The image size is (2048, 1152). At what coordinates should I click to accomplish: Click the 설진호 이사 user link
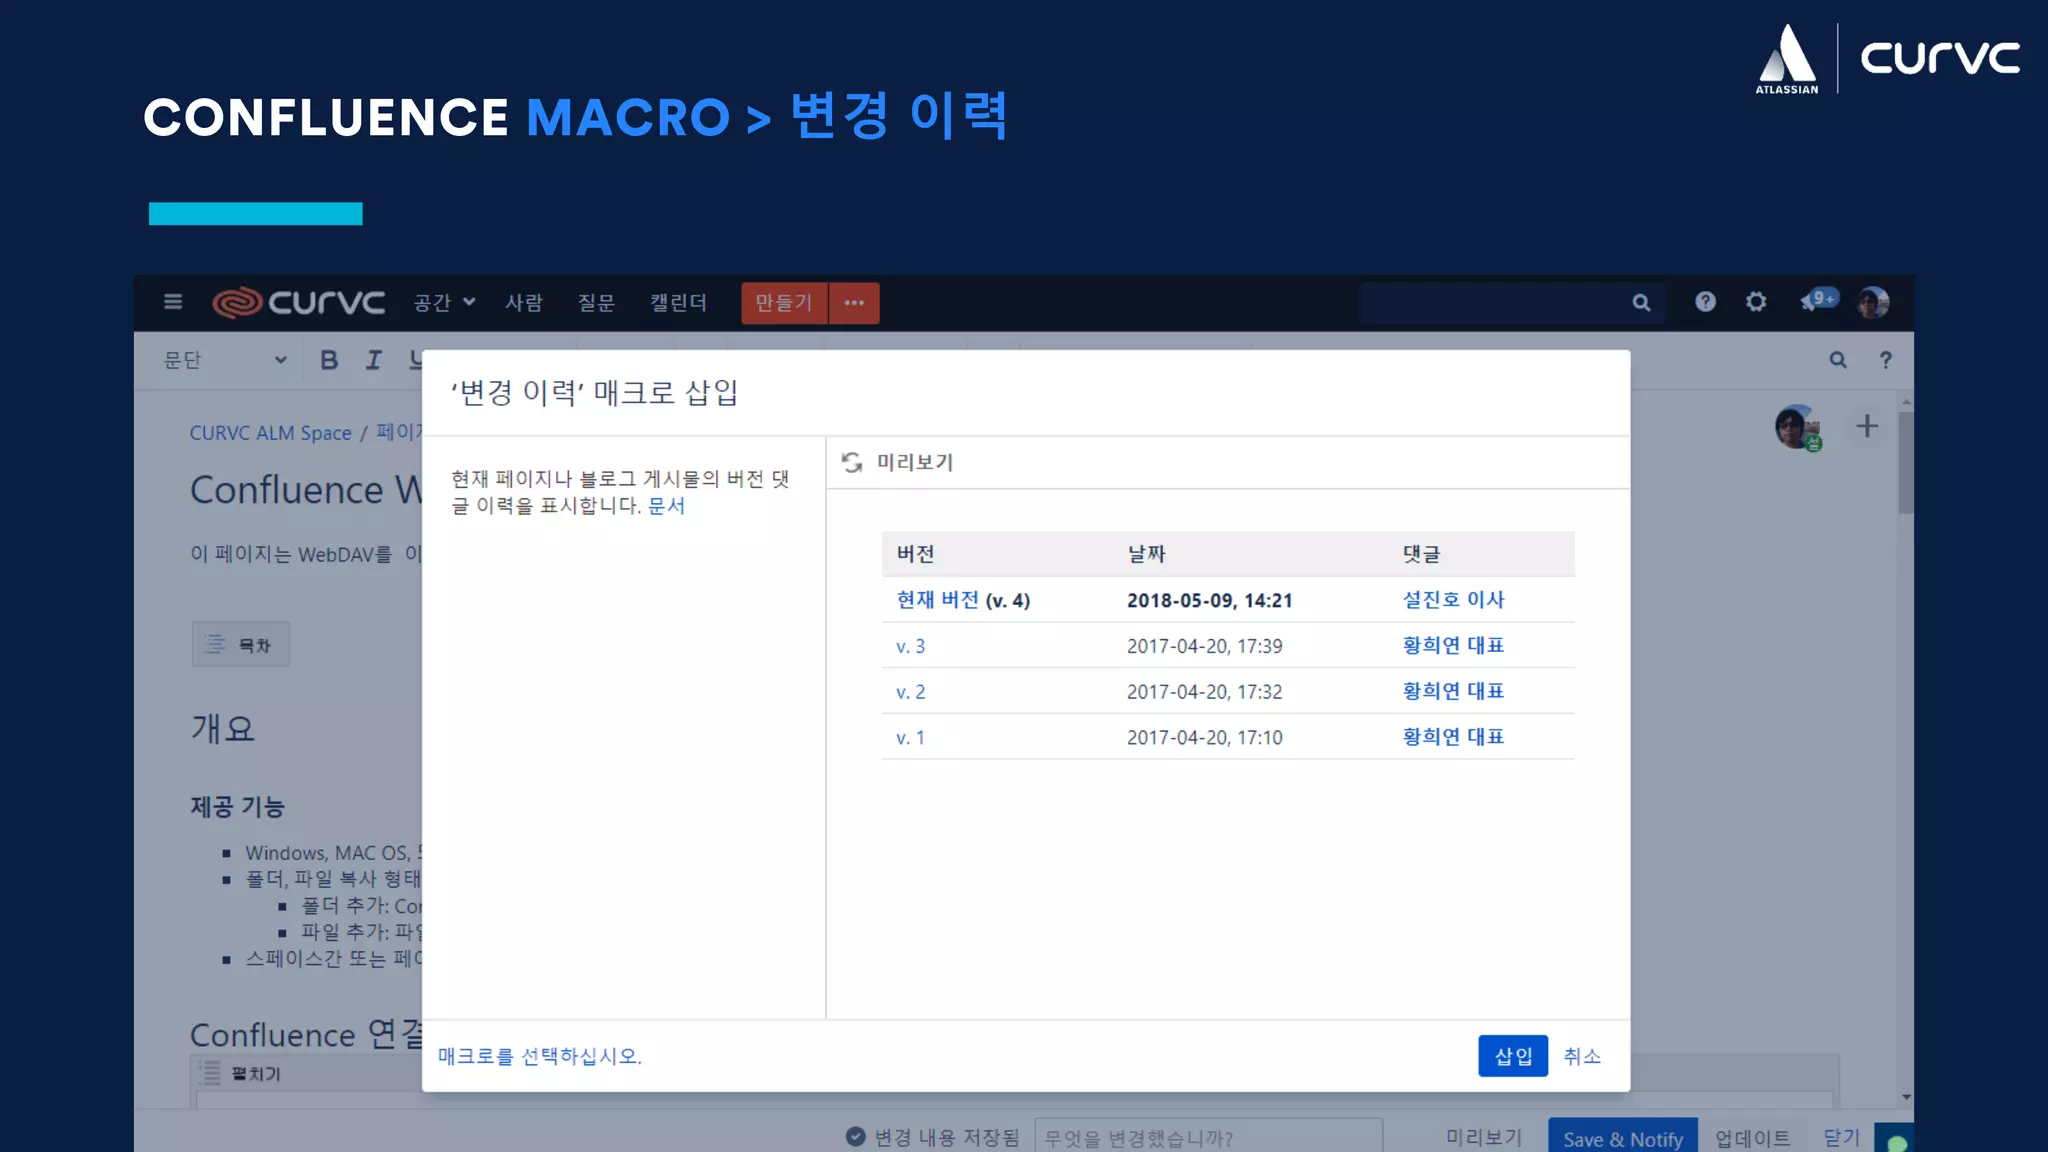click(x=1453, y=600)
